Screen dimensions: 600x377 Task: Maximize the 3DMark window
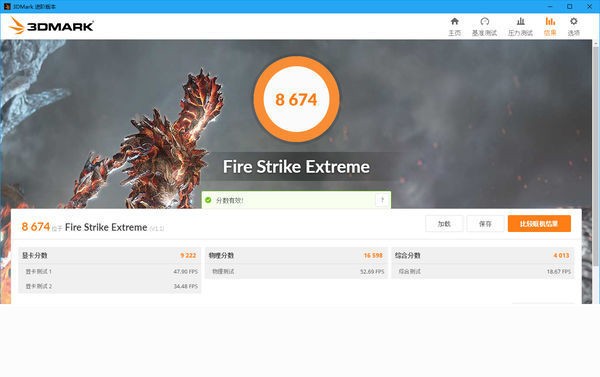(x=570, y=7)
